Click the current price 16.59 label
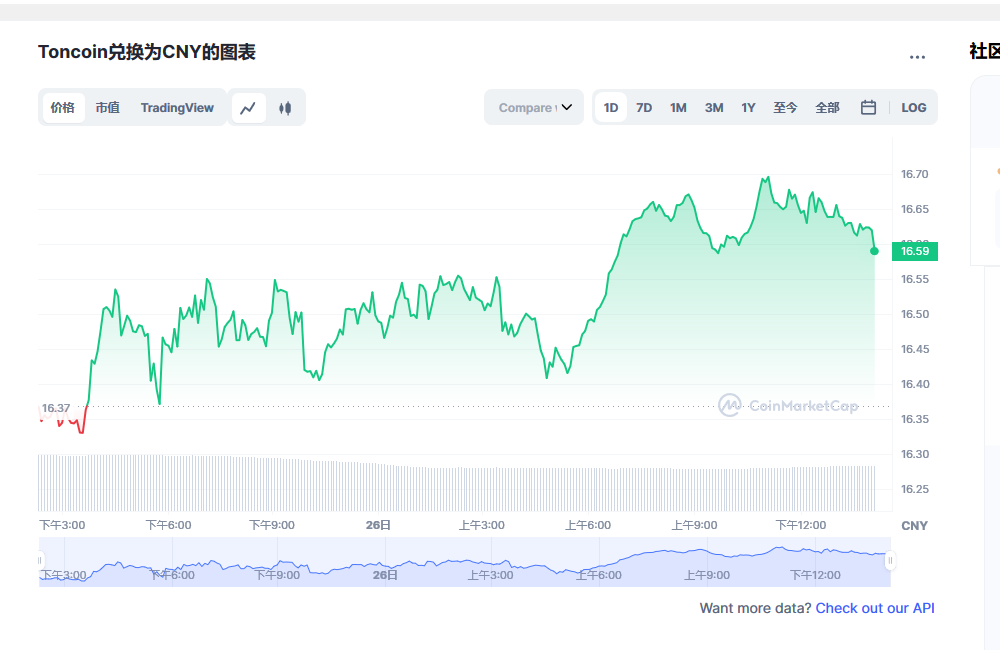This screenshot has width=1000, height=650. pos(915,251)
